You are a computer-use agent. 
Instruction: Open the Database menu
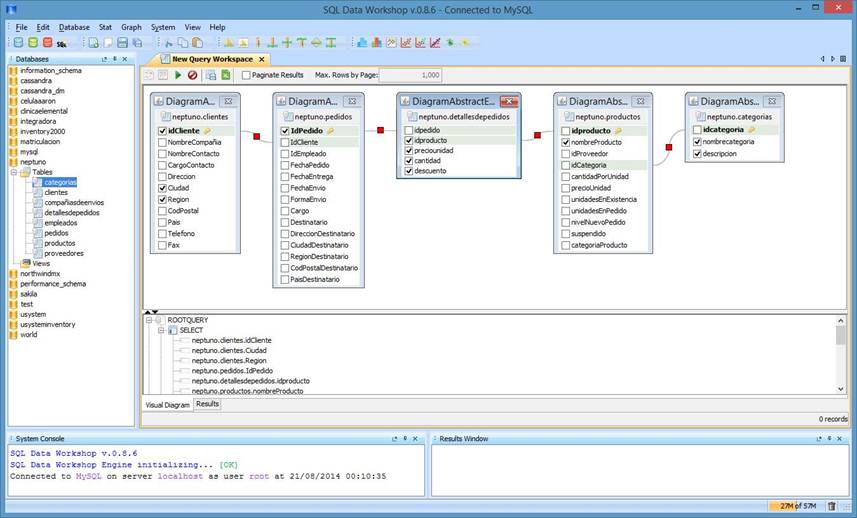pyautogui.click(x=73, y=27)
